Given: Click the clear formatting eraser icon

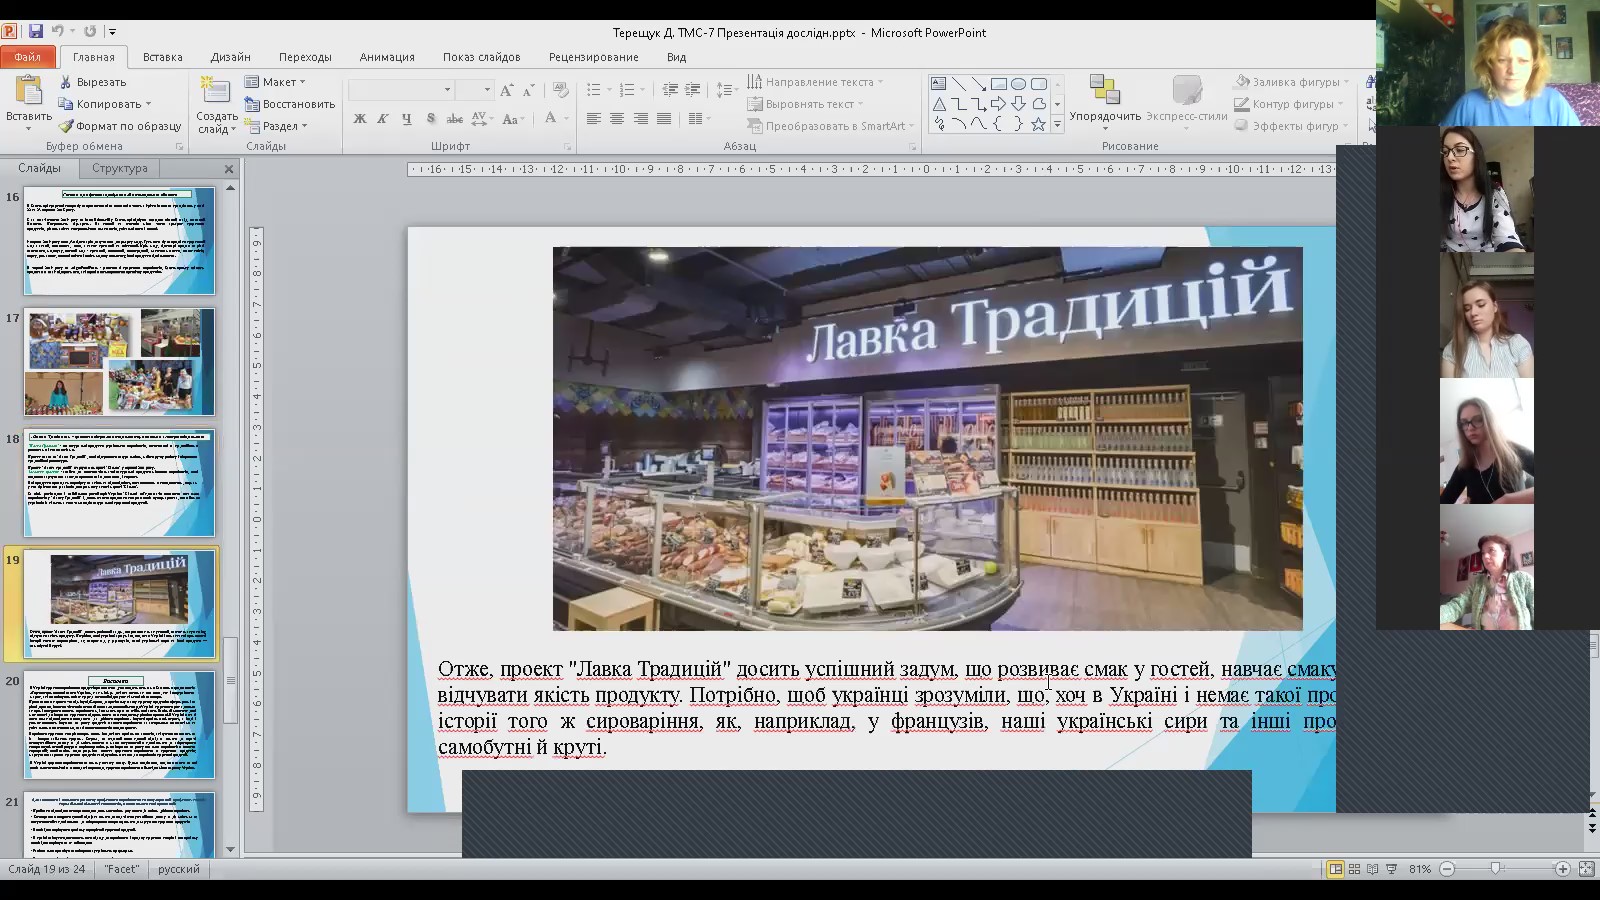Looking at the screenshot, I should (x=560, y=90).
